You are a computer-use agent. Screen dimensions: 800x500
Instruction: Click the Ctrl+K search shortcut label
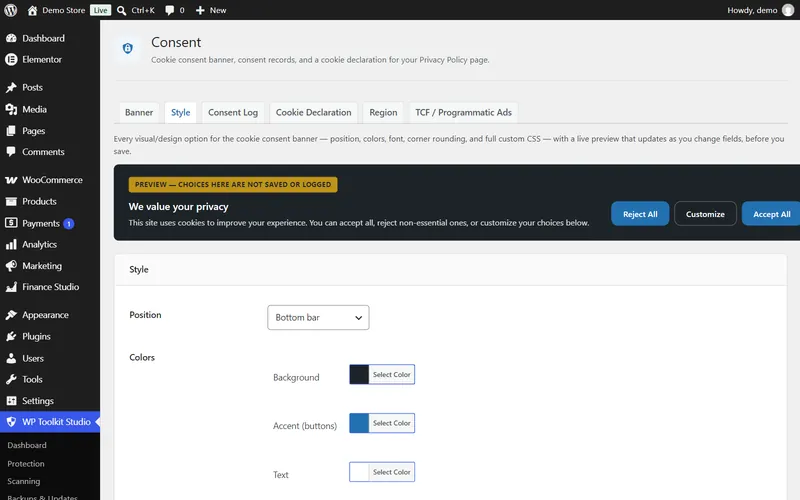coord(143,10)
